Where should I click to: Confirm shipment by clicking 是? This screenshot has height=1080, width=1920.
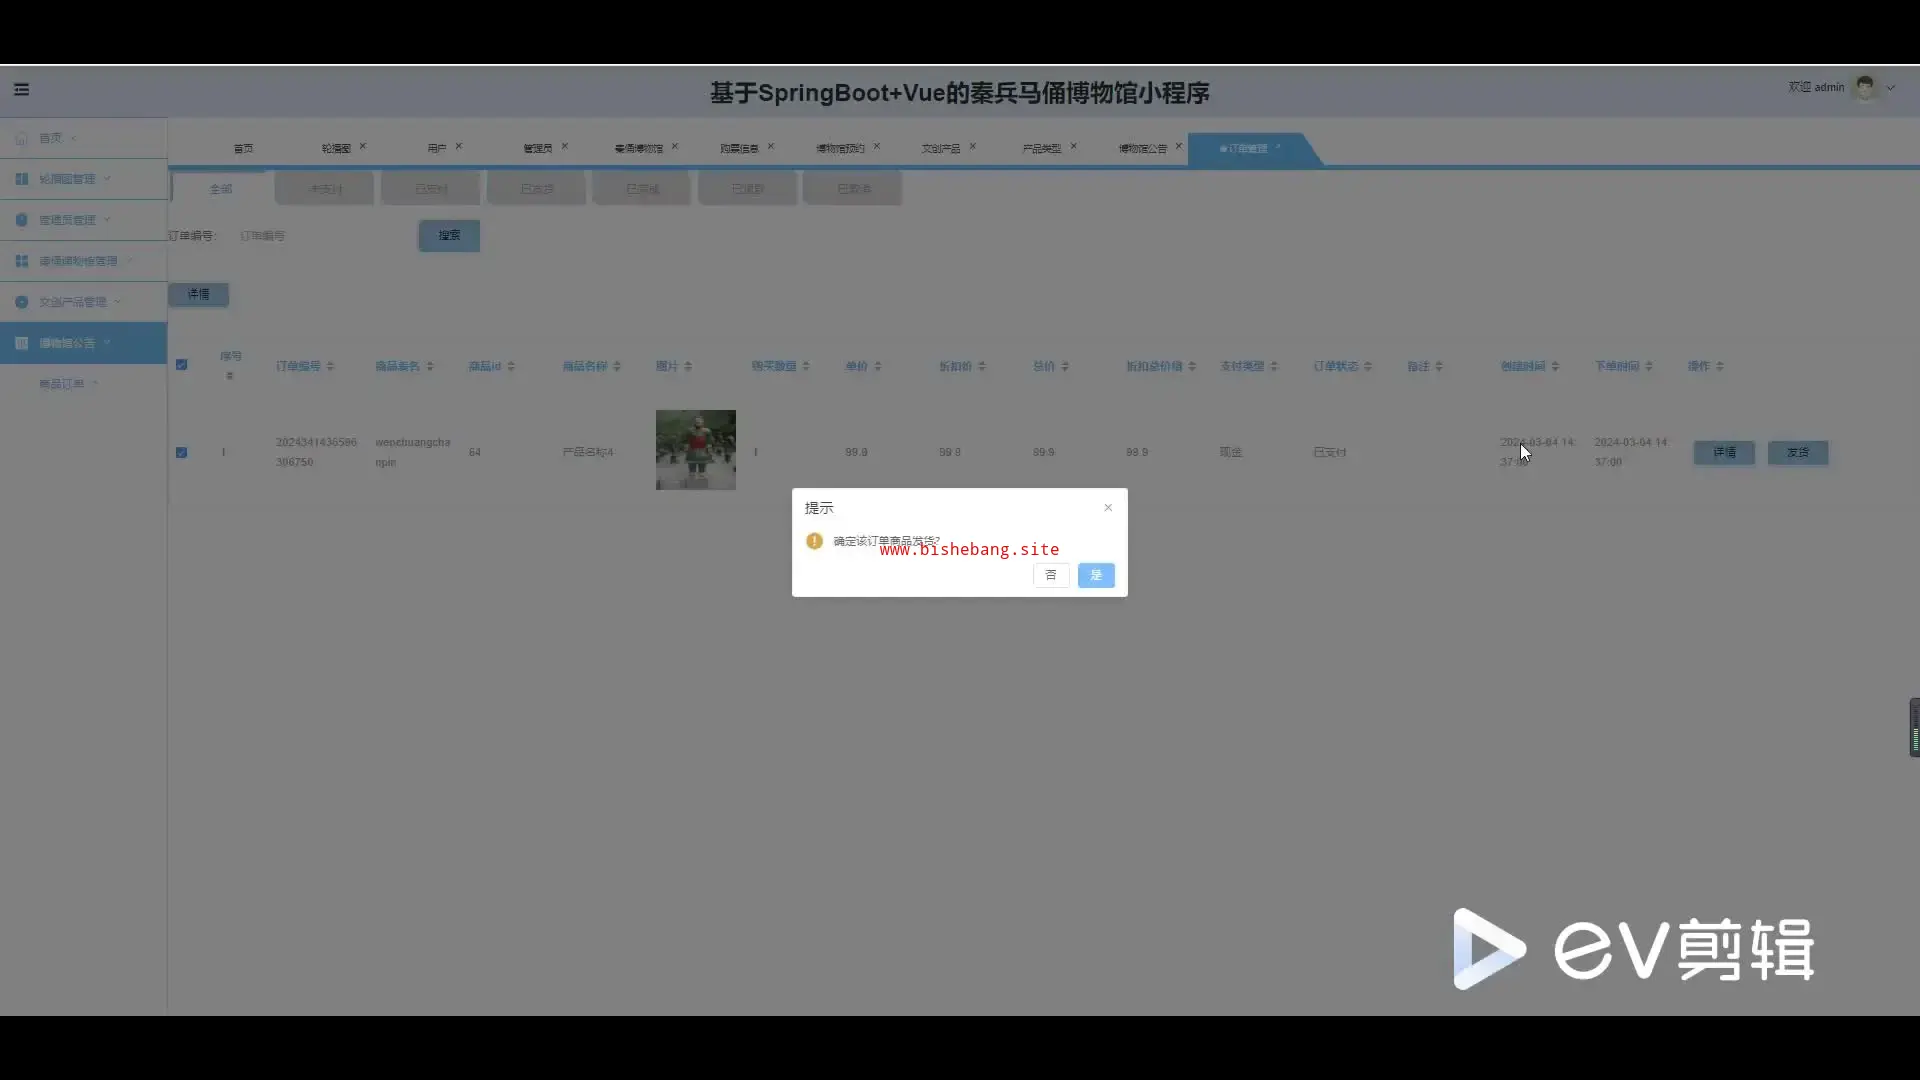(x=1096, y=575)
